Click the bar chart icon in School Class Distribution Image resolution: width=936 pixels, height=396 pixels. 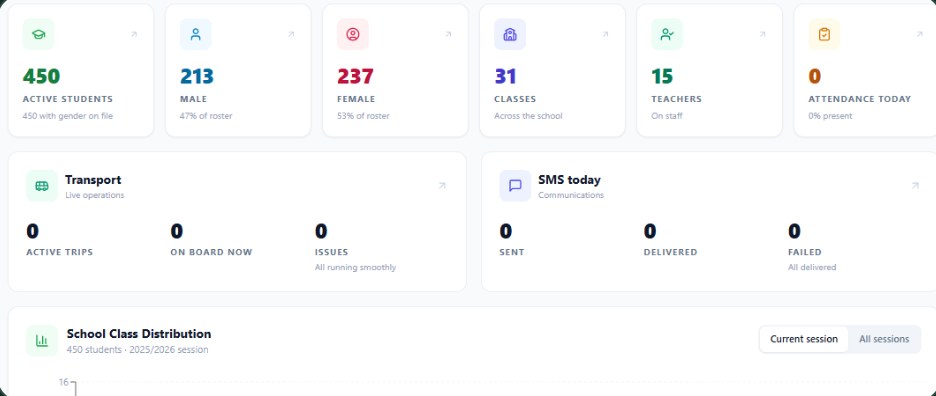[42, 340]
